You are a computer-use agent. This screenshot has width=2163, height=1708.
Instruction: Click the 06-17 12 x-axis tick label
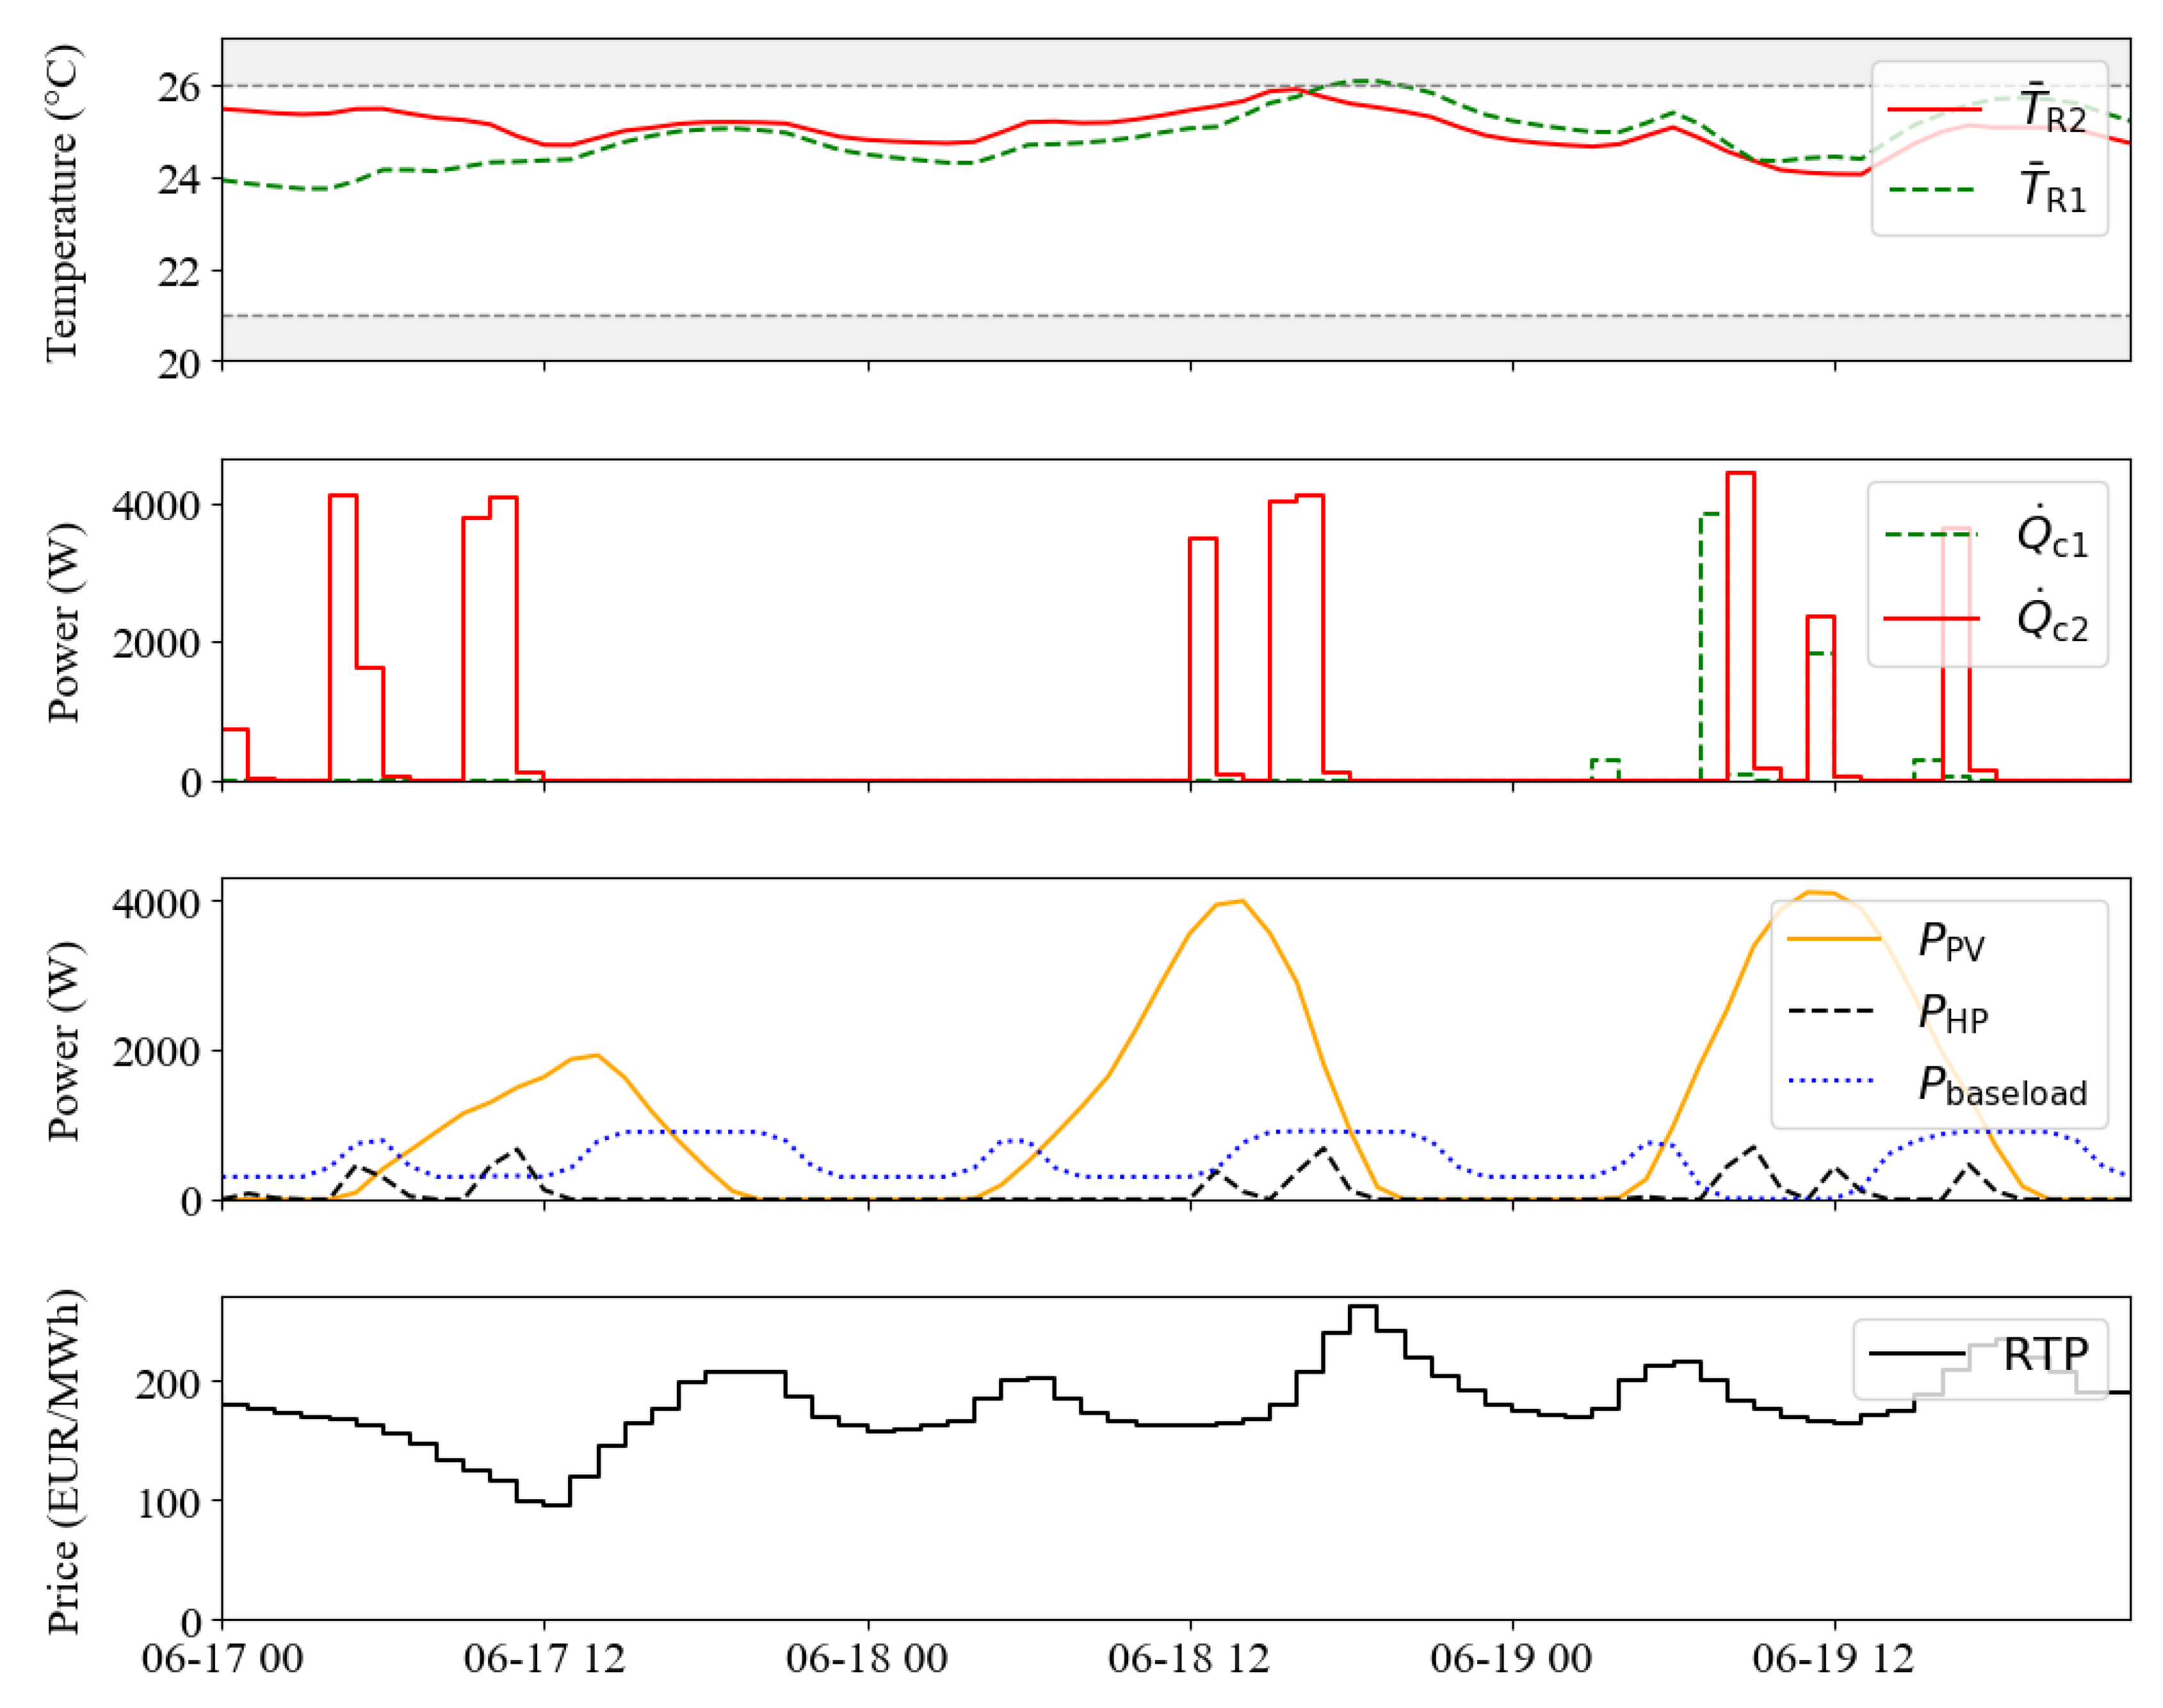tap(544, 1659)
